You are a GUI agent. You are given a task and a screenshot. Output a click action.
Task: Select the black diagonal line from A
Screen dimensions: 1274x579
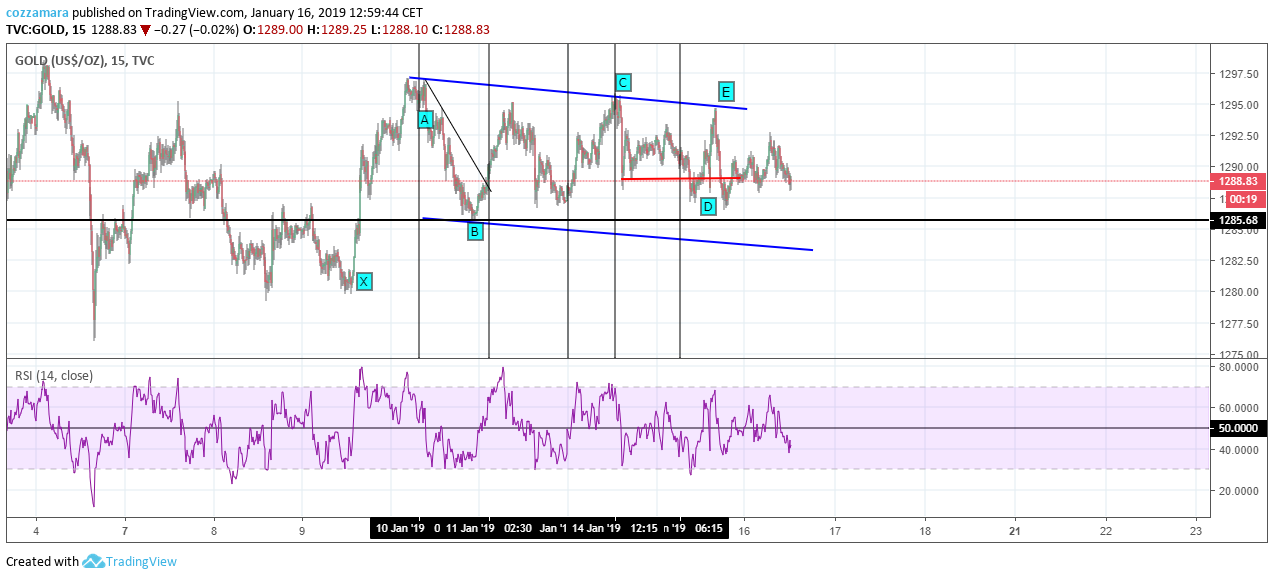click(x=458, y=135)
